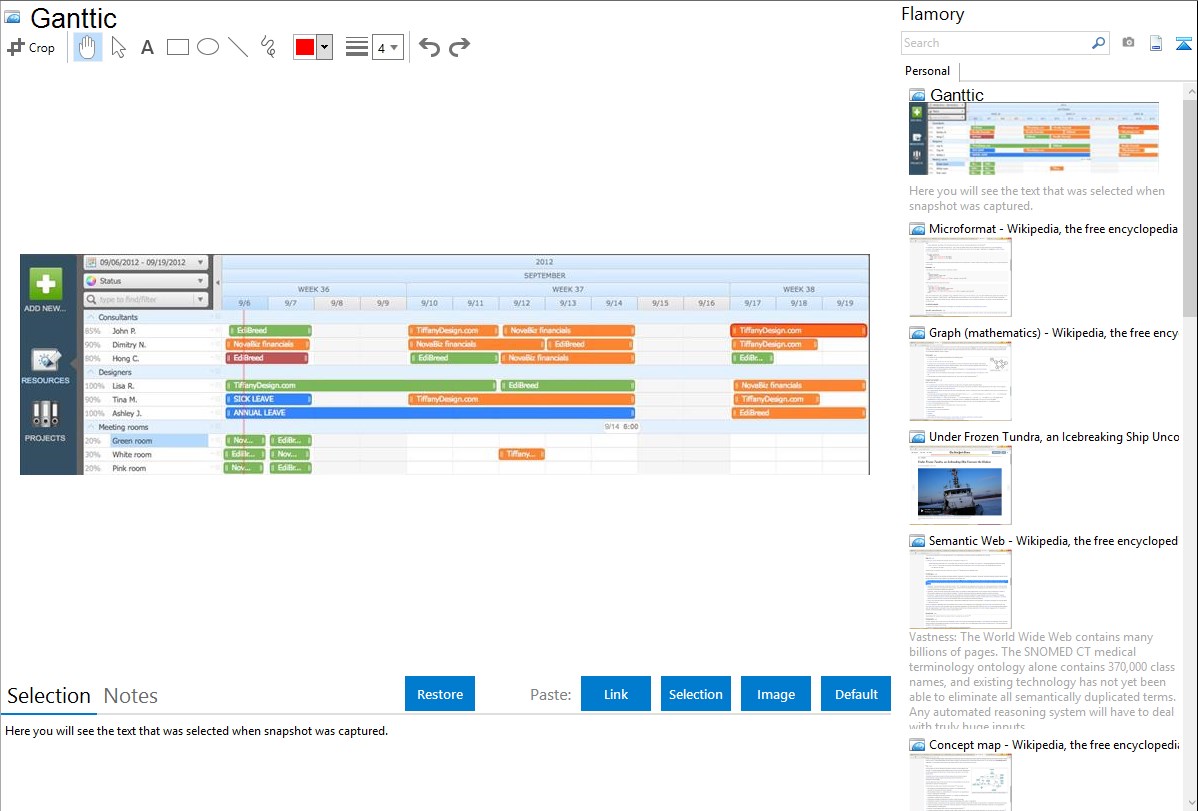Image resolution: width=1198 pixels, height=811 pixels.
Task: Paste as Selection button
Action: click(695, 694)
